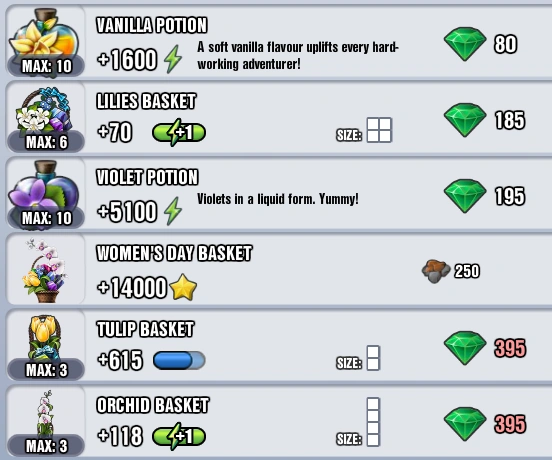
Task: Click the Orchid Basket vertical size grid
Action: (x=373, y=422)
